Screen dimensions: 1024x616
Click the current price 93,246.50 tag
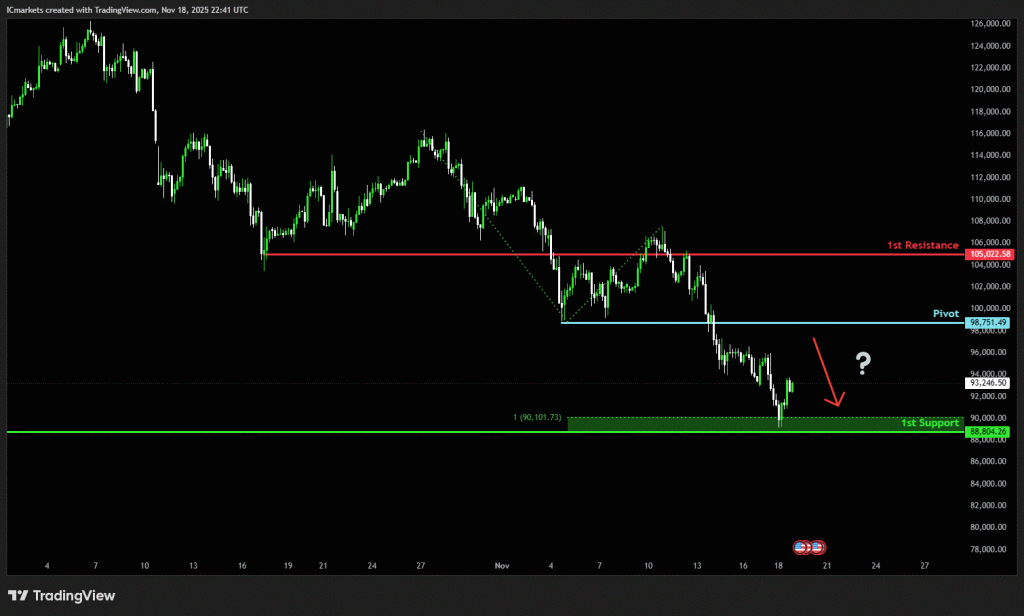coord(988,382)
